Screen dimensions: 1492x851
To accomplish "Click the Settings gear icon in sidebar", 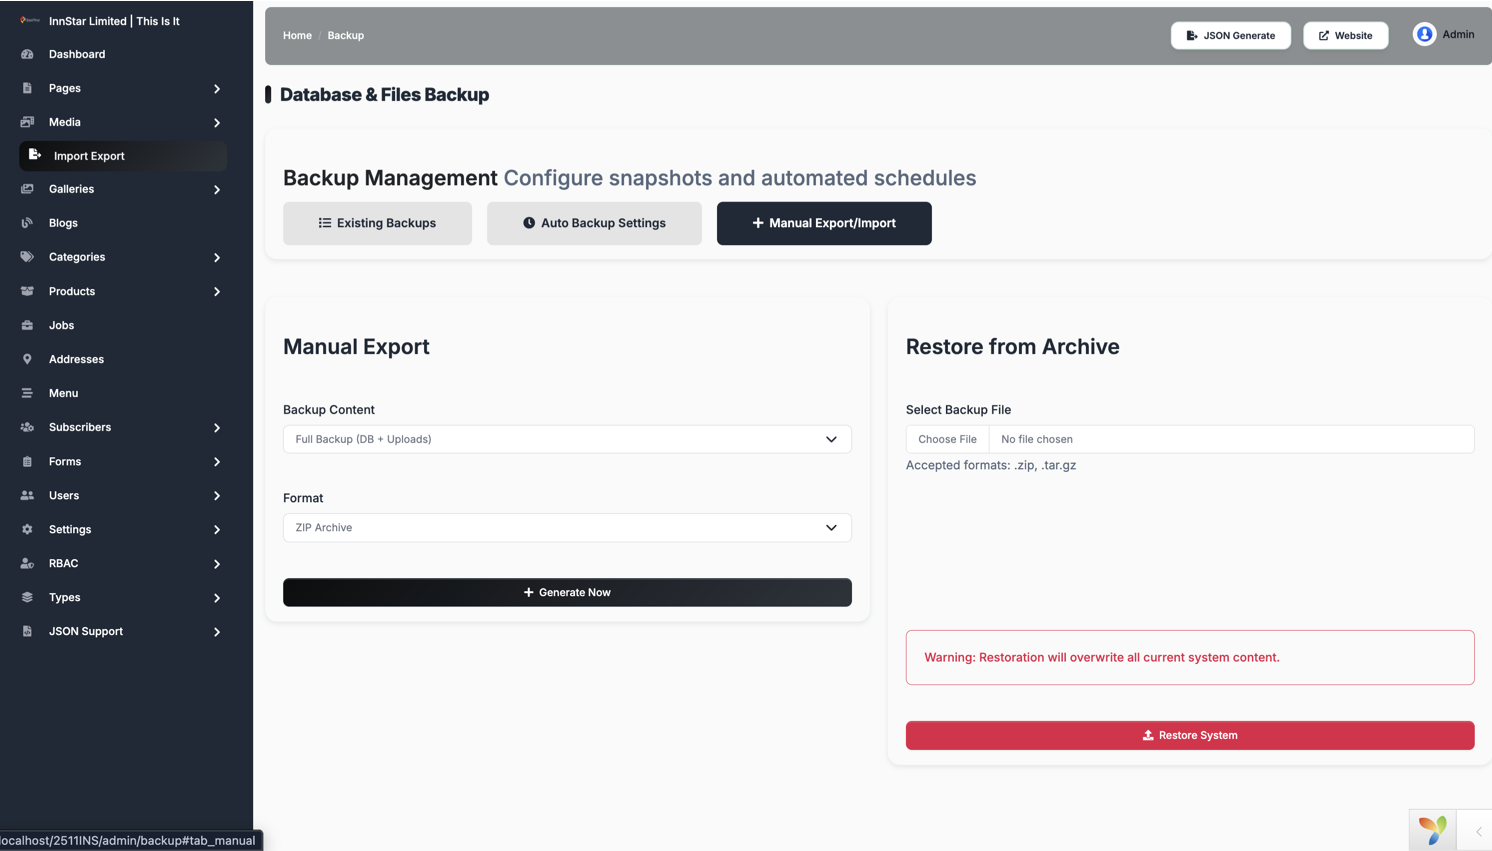I will [27, 529].
